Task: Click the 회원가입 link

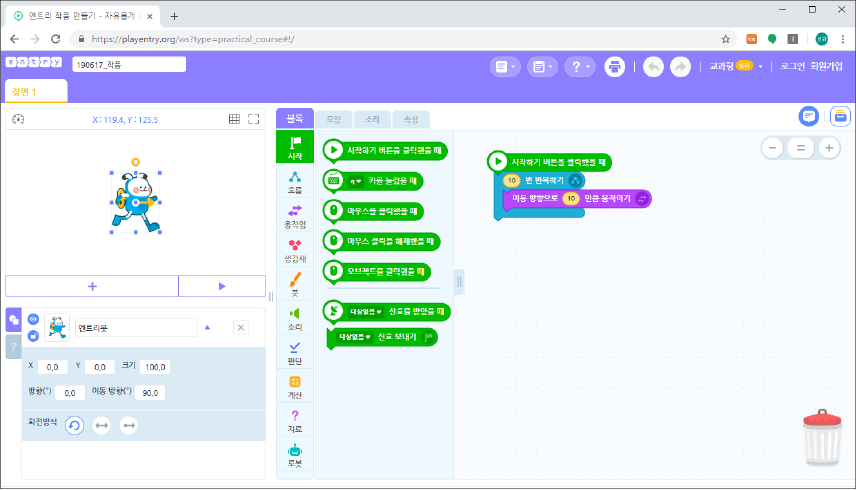Action: coord(824,66)
